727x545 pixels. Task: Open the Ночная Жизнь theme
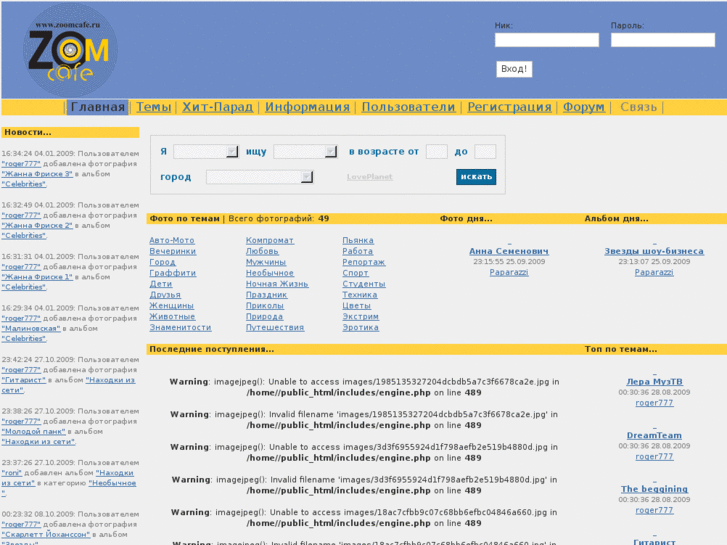277,284
